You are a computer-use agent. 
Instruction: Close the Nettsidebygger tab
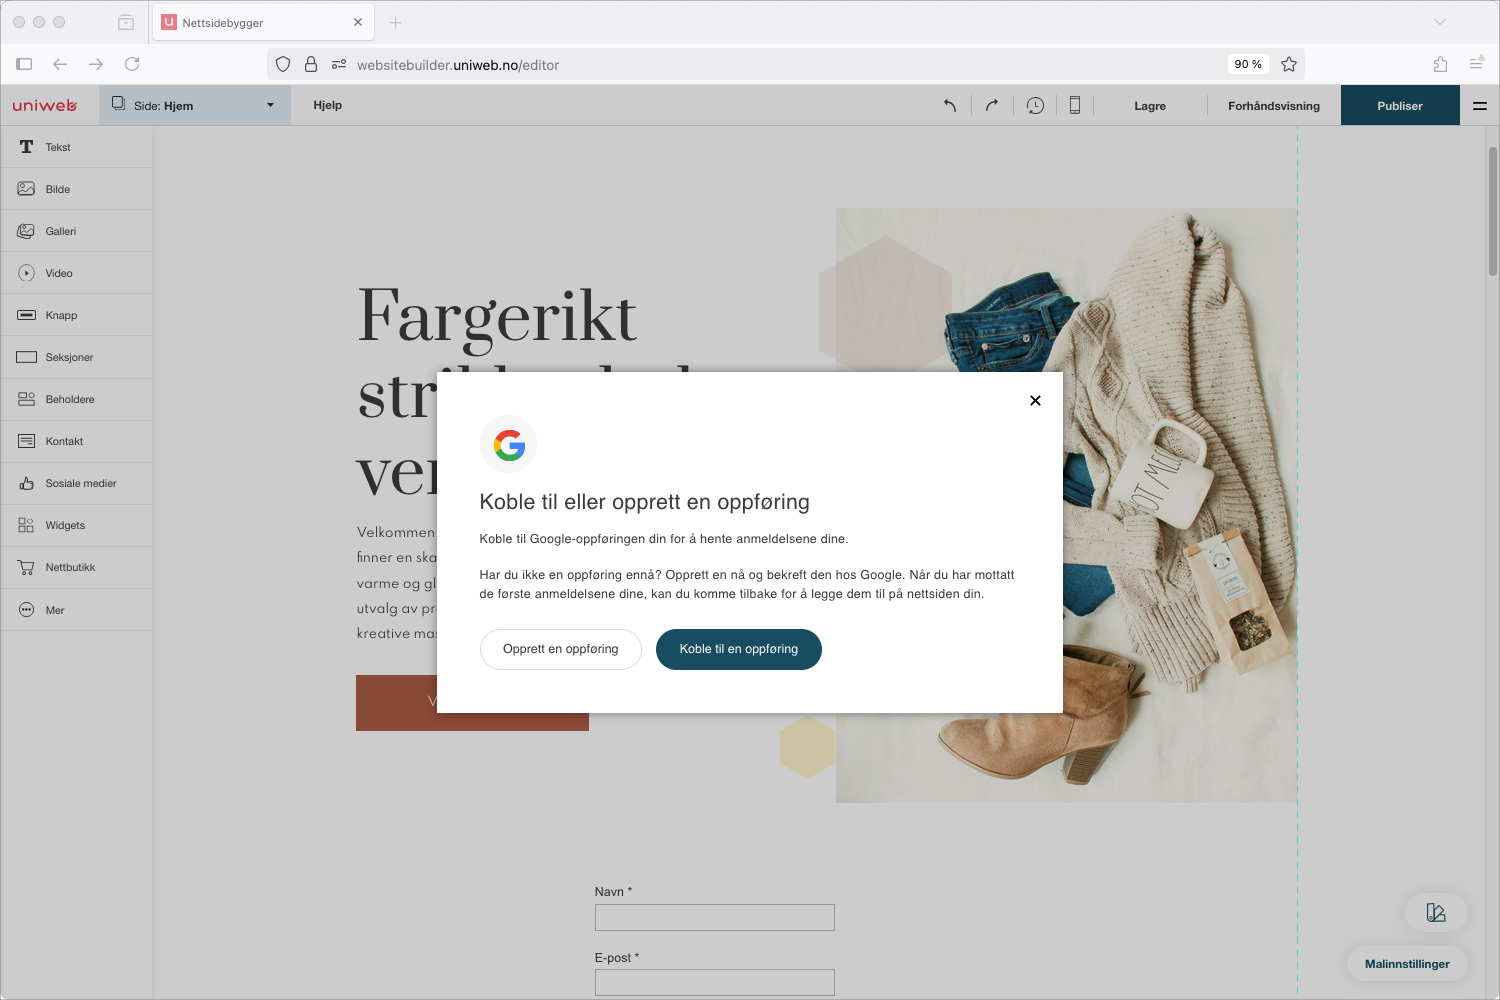tap(358, 22)
